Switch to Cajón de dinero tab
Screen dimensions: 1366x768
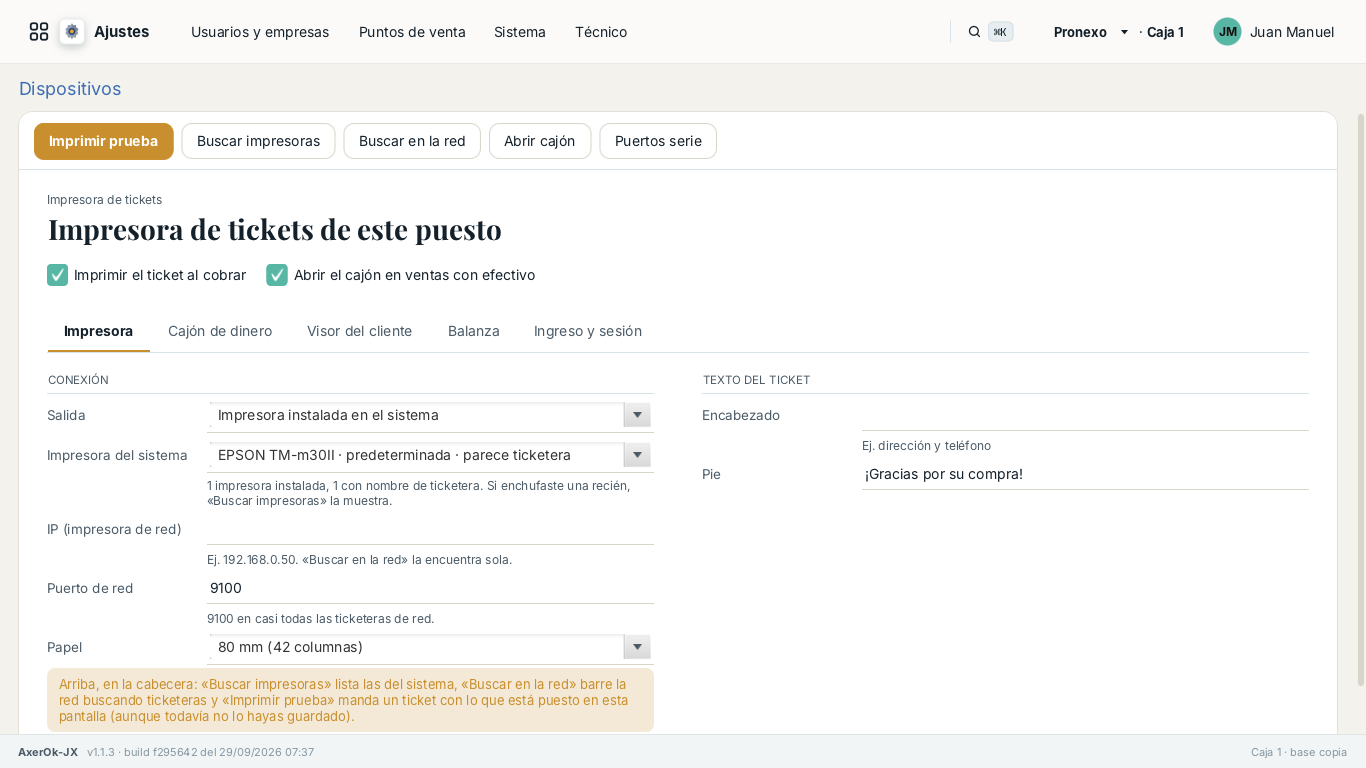(x=220, y=331)
